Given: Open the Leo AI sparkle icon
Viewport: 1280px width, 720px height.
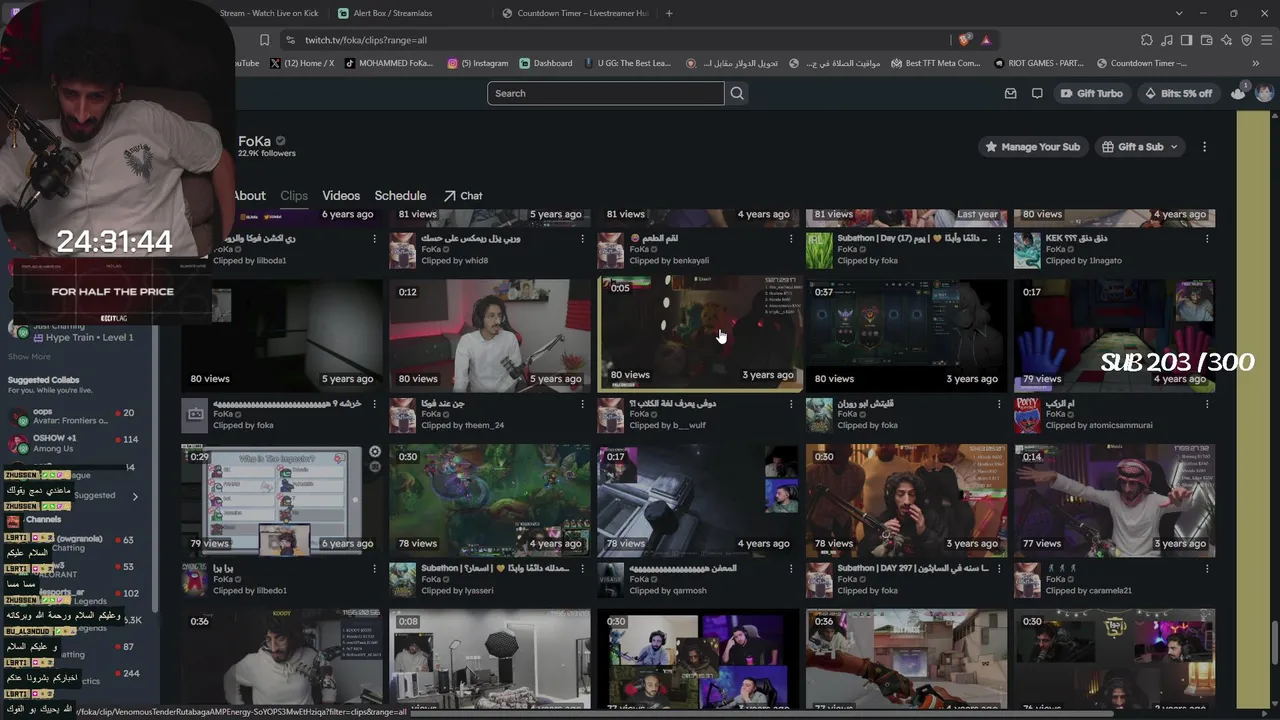Looking at the screenshot, I should click(x=1226, y=40).
